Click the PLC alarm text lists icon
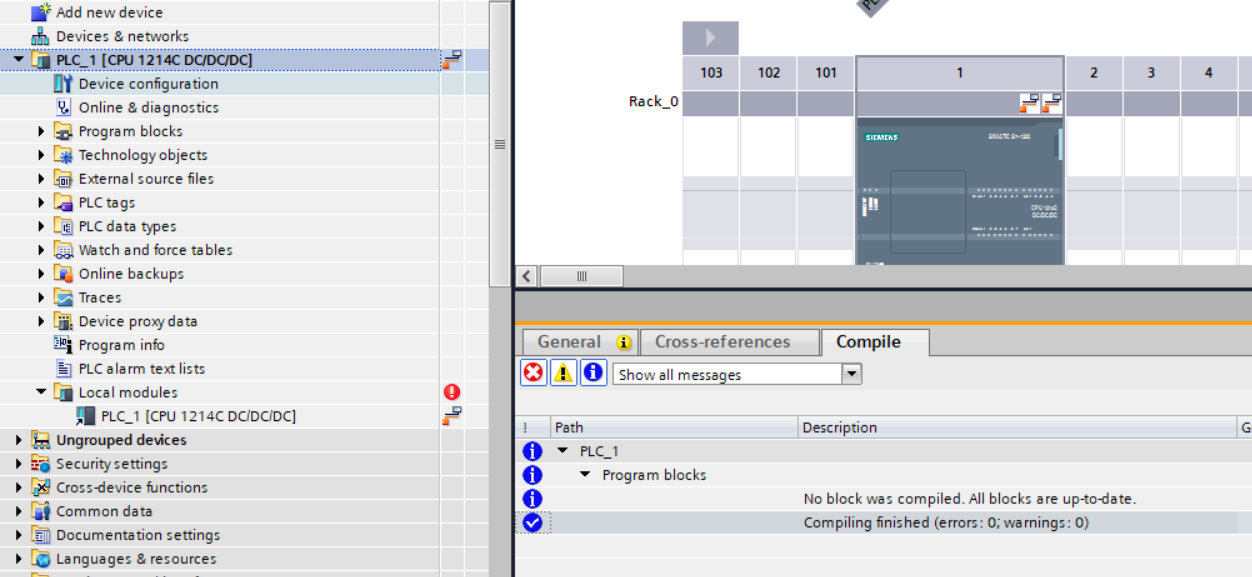Image resolution: width=1252 pixels, height=577 pixels. point(63,369)
